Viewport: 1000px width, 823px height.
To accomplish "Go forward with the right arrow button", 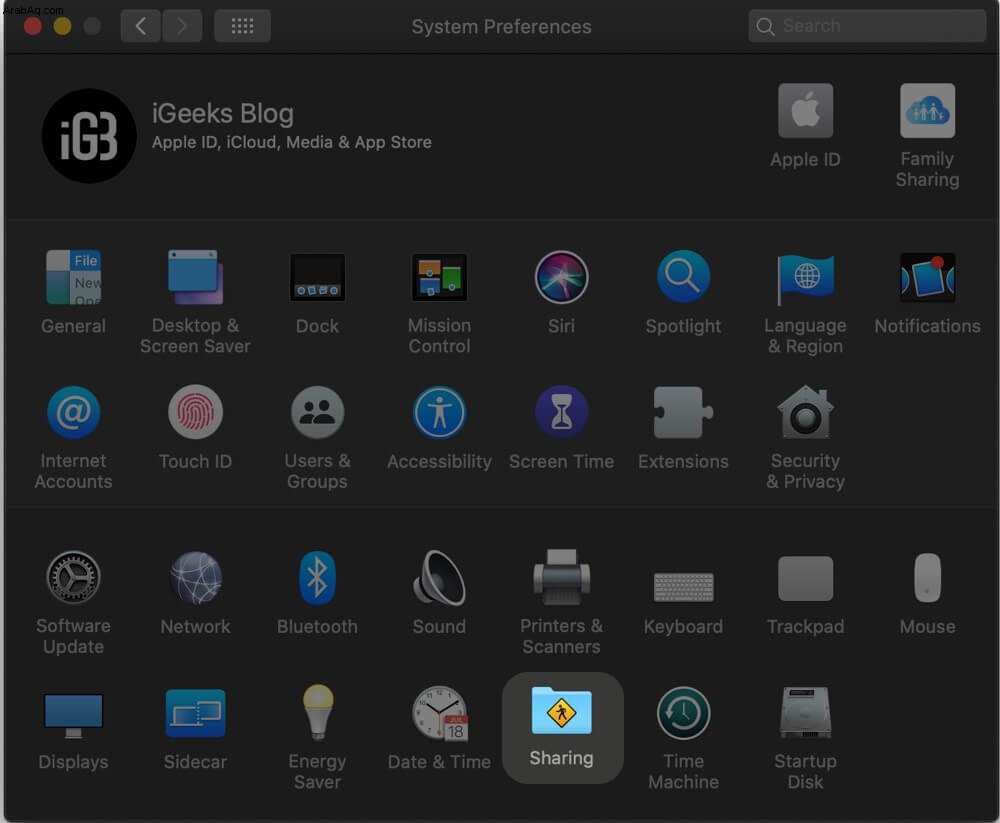I will (182, 26).
